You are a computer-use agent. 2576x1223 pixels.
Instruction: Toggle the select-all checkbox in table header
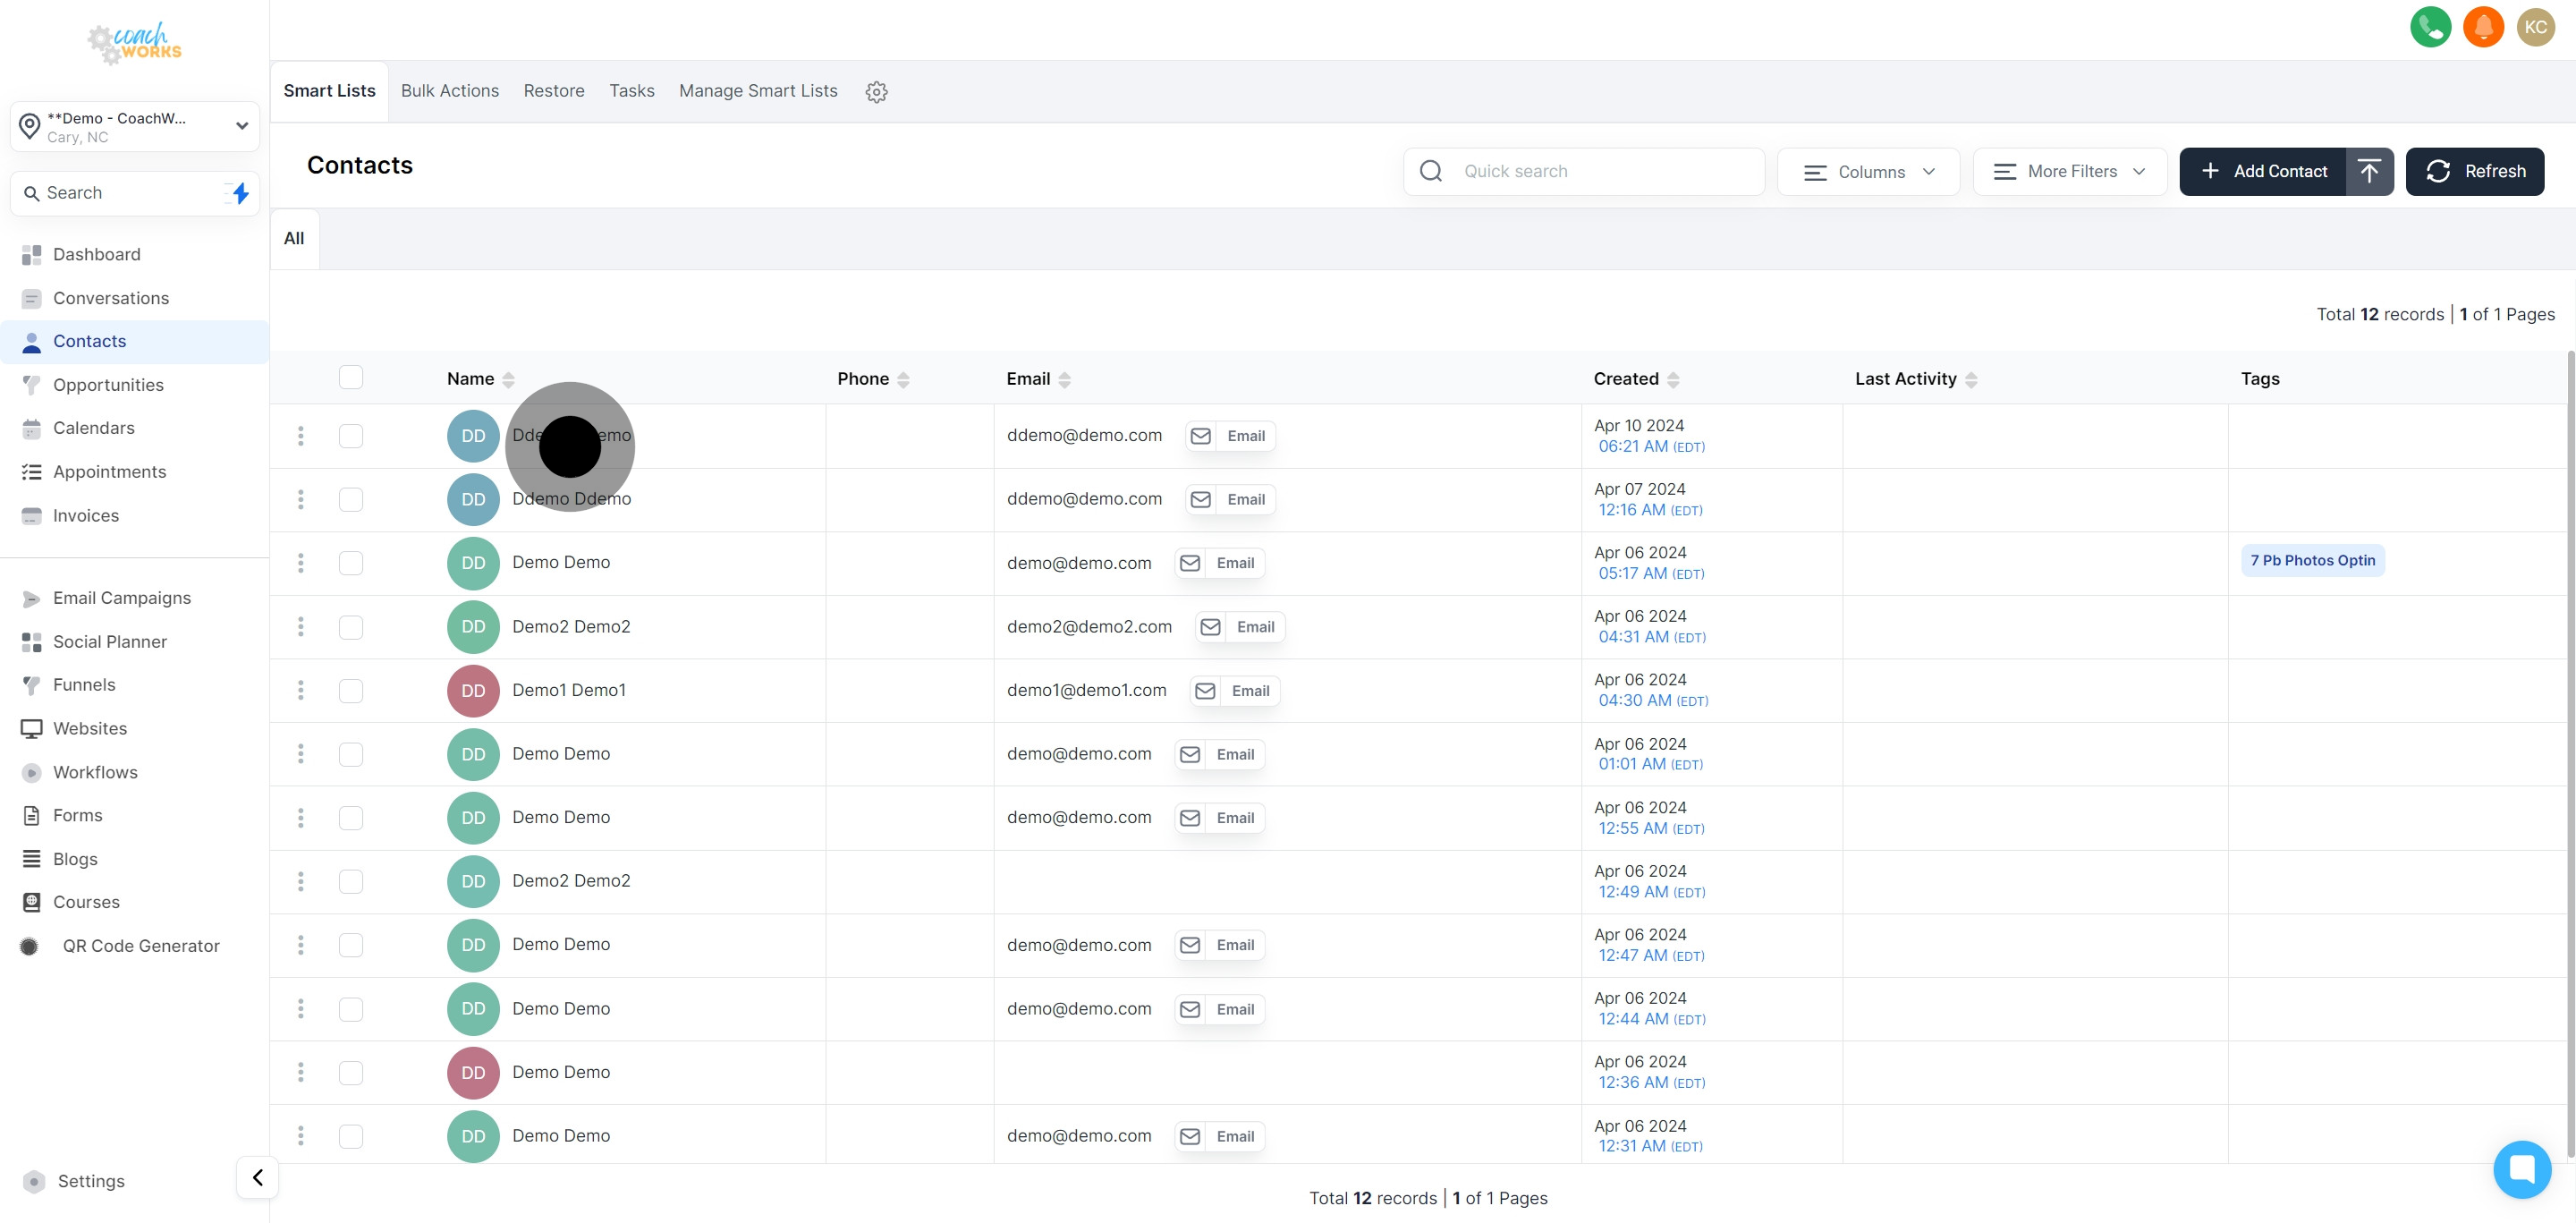point(351,377)
